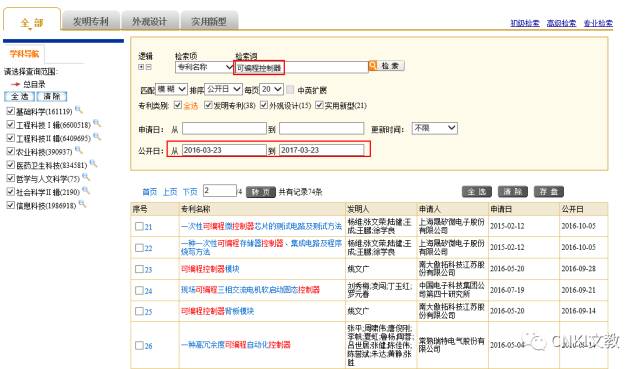Viewport: 640px width, 369px height.
Task: Switch to the 外观设计 tab
Action: coord(150,21)
